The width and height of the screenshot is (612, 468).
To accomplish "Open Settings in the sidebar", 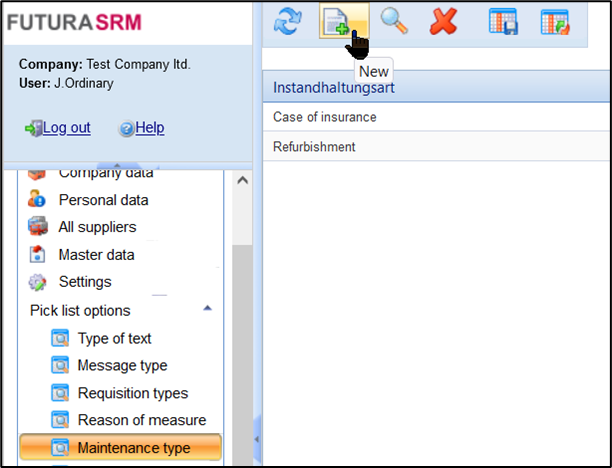I will point(85,282).
